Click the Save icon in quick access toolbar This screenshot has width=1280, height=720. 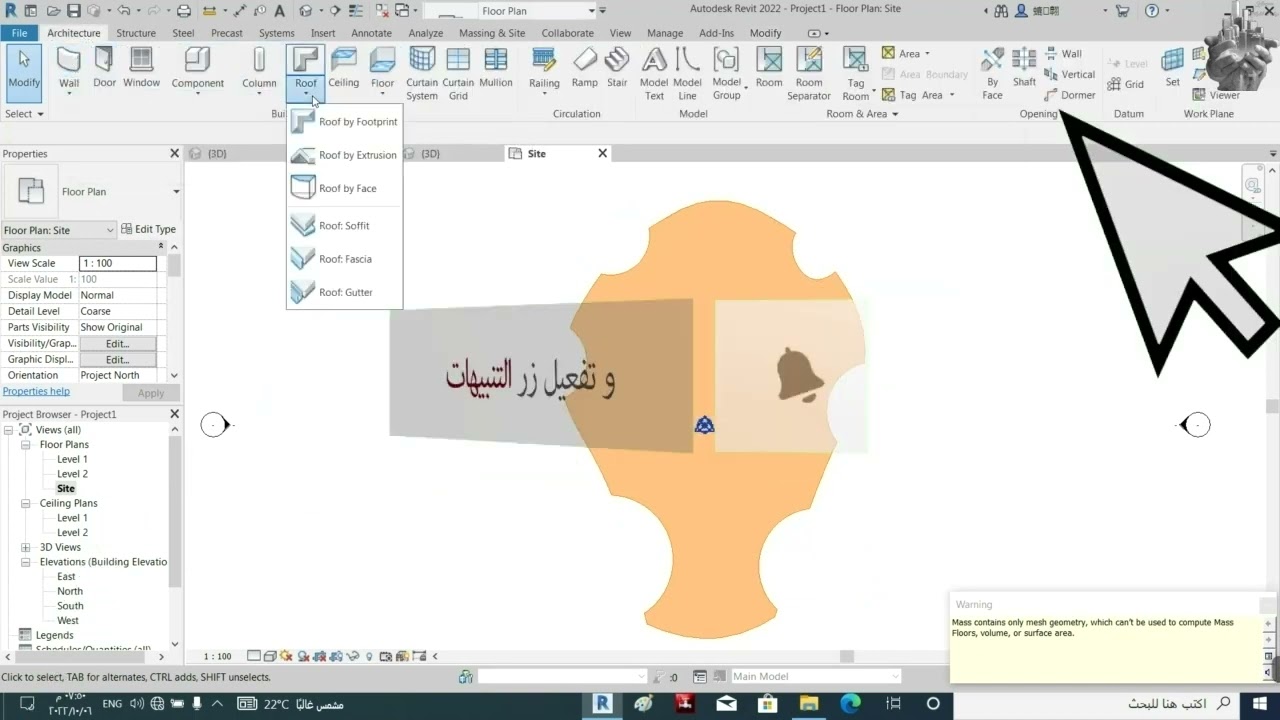point(74,11)
